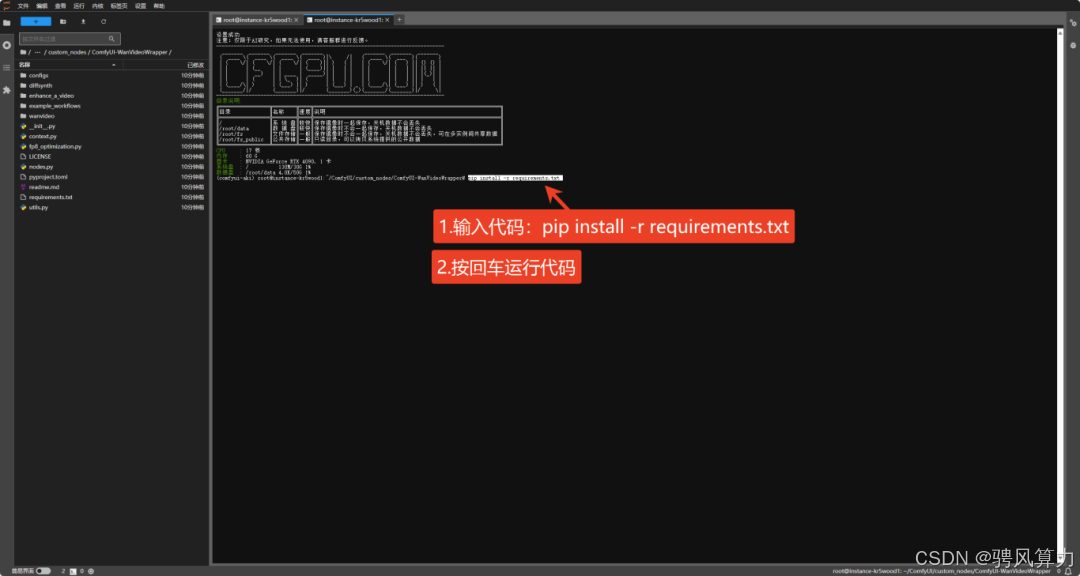1080x576 pixels.
Task: Click the blue new launcher plus button
Action: [x=36, y=21]
